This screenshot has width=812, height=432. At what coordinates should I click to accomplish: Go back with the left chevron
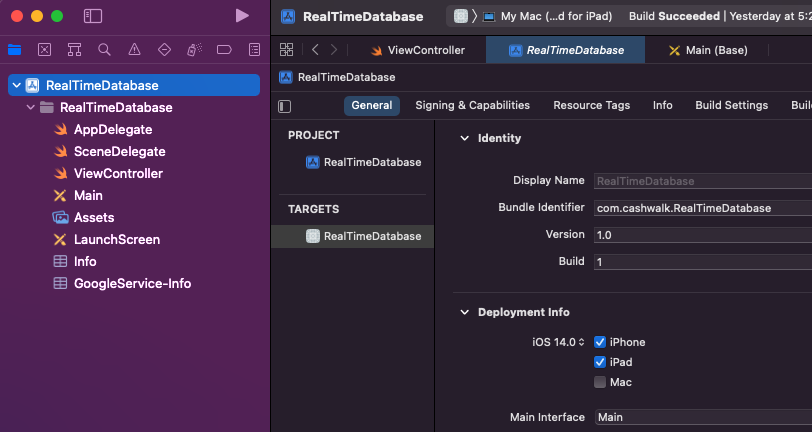[315, 50]
